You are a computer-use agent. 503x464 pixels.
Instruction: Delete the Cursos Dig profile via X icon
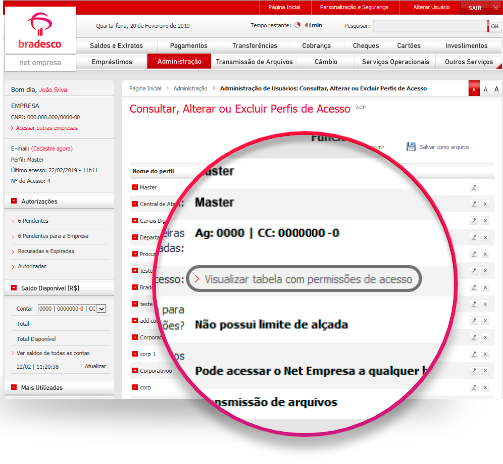[485, 221]
